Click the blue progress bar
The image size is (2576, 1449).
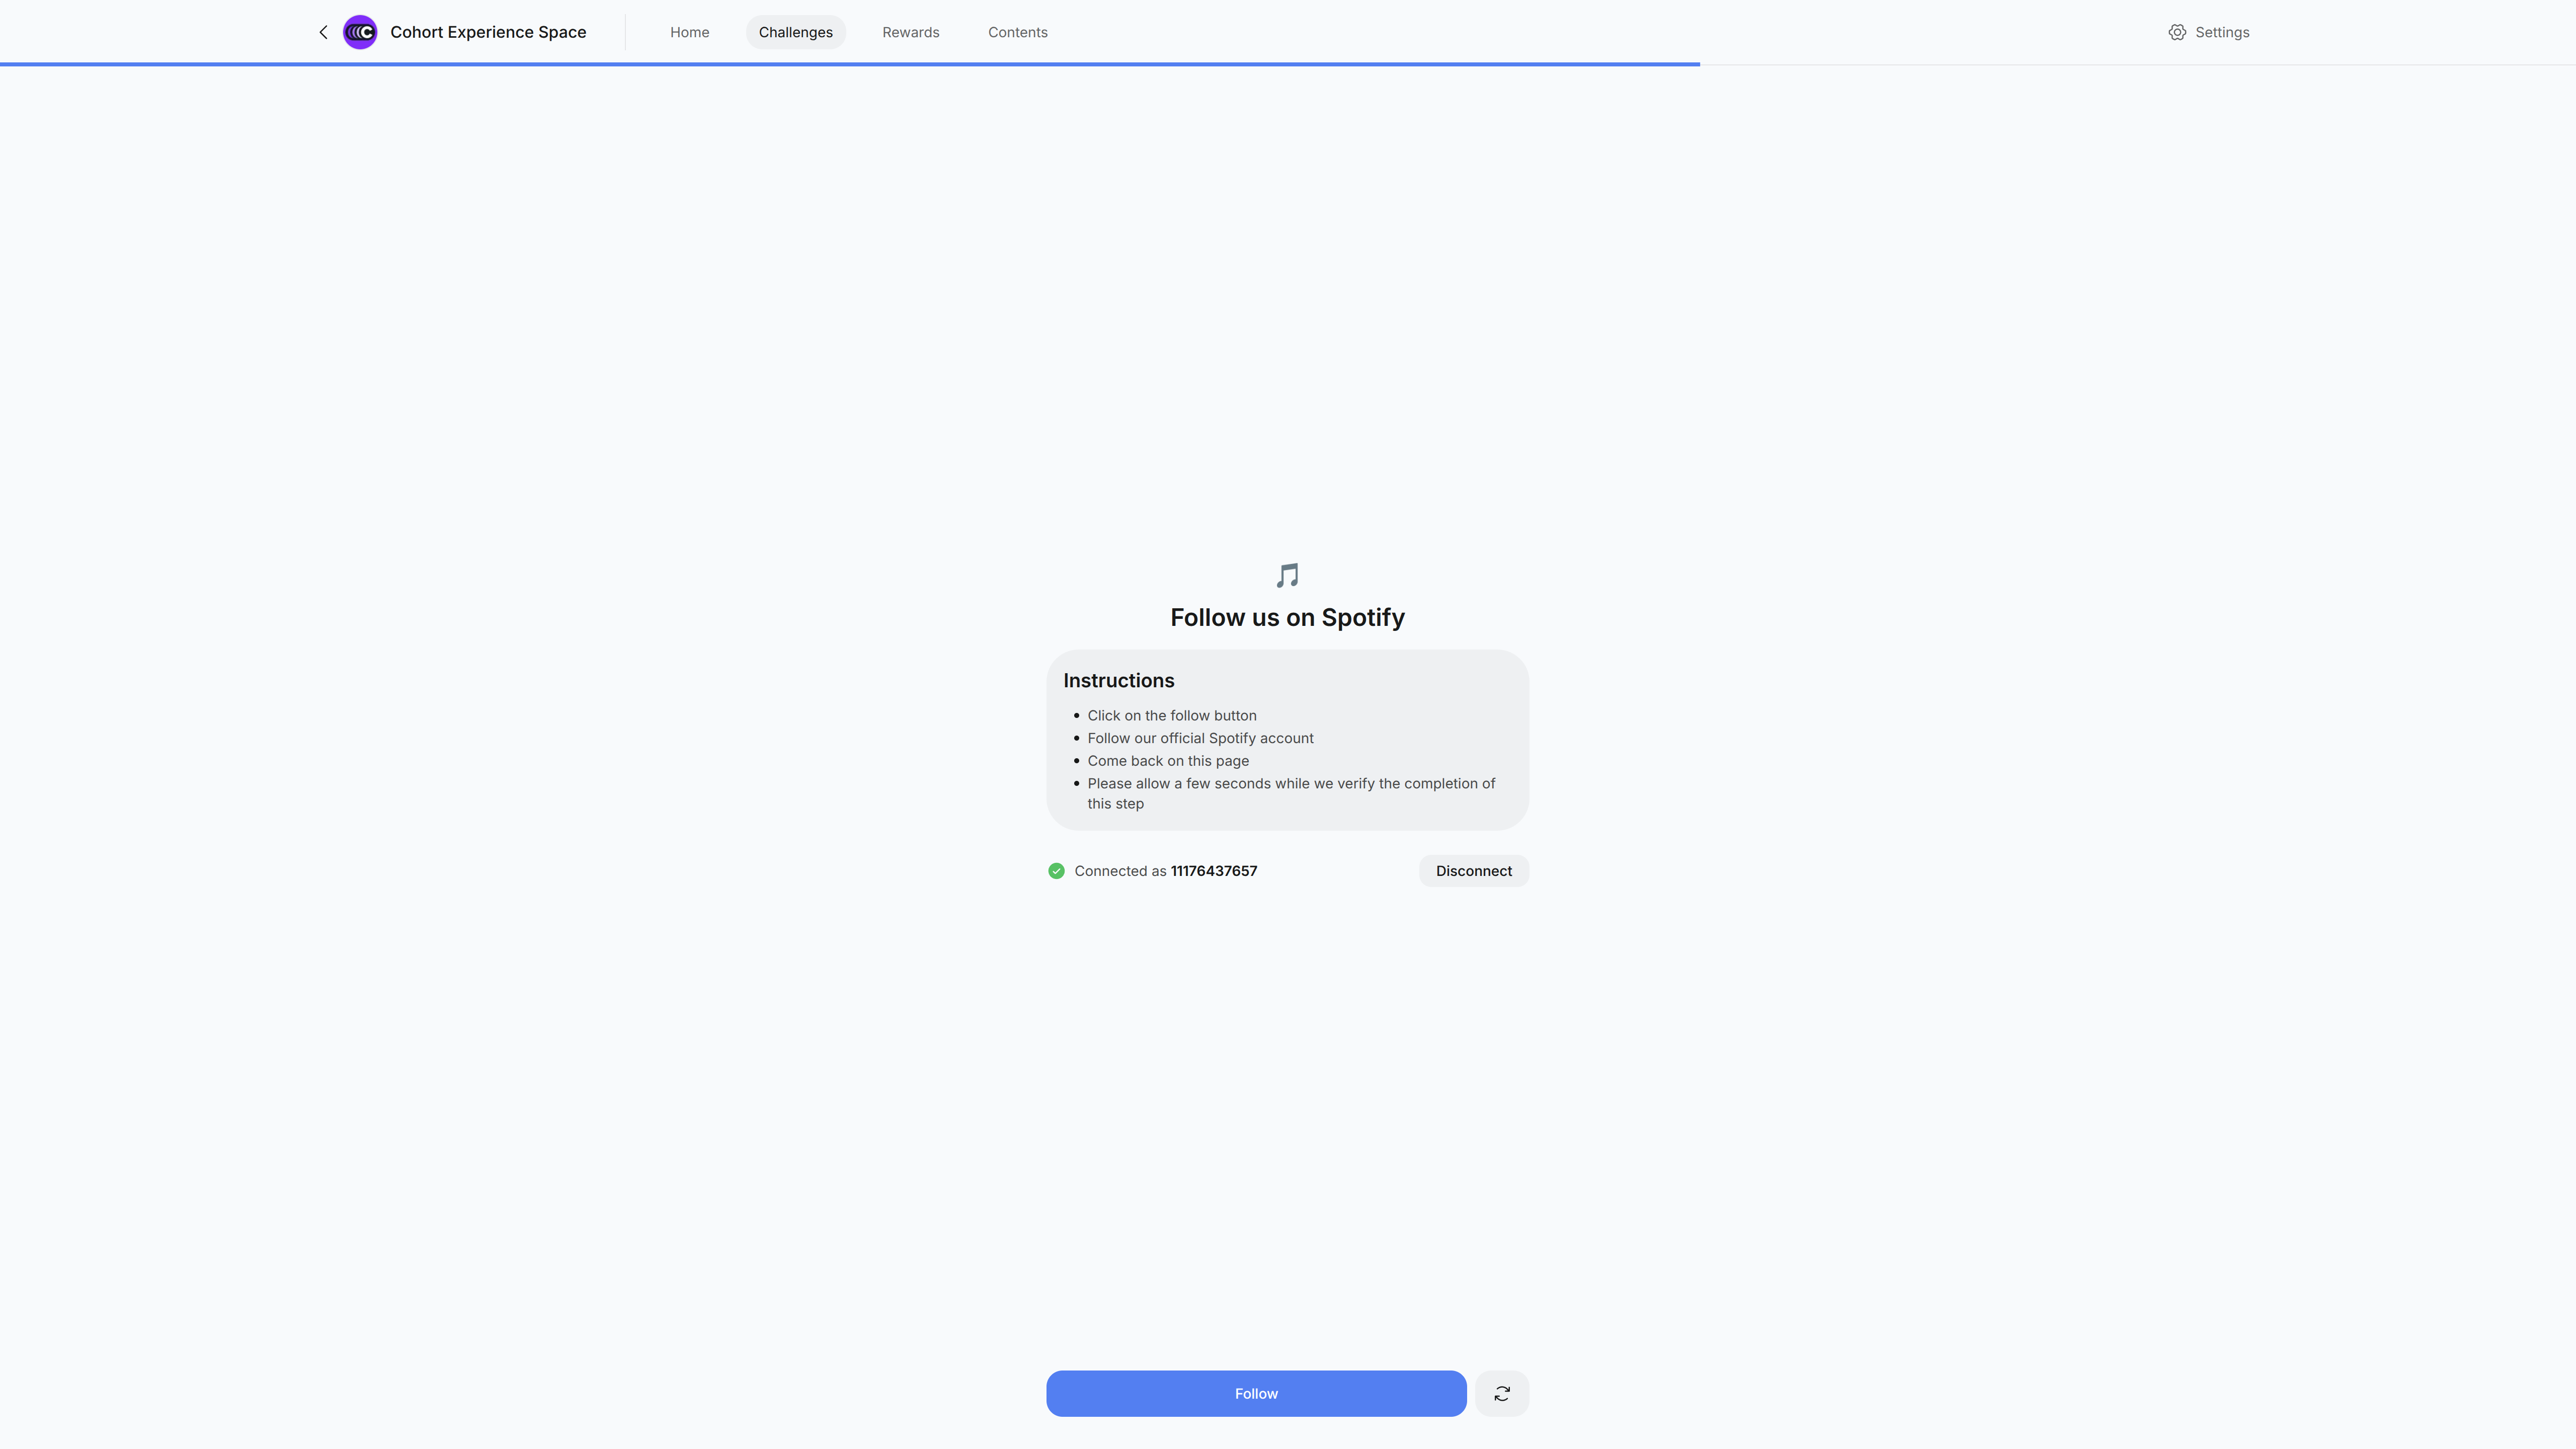tap(850, 64)
